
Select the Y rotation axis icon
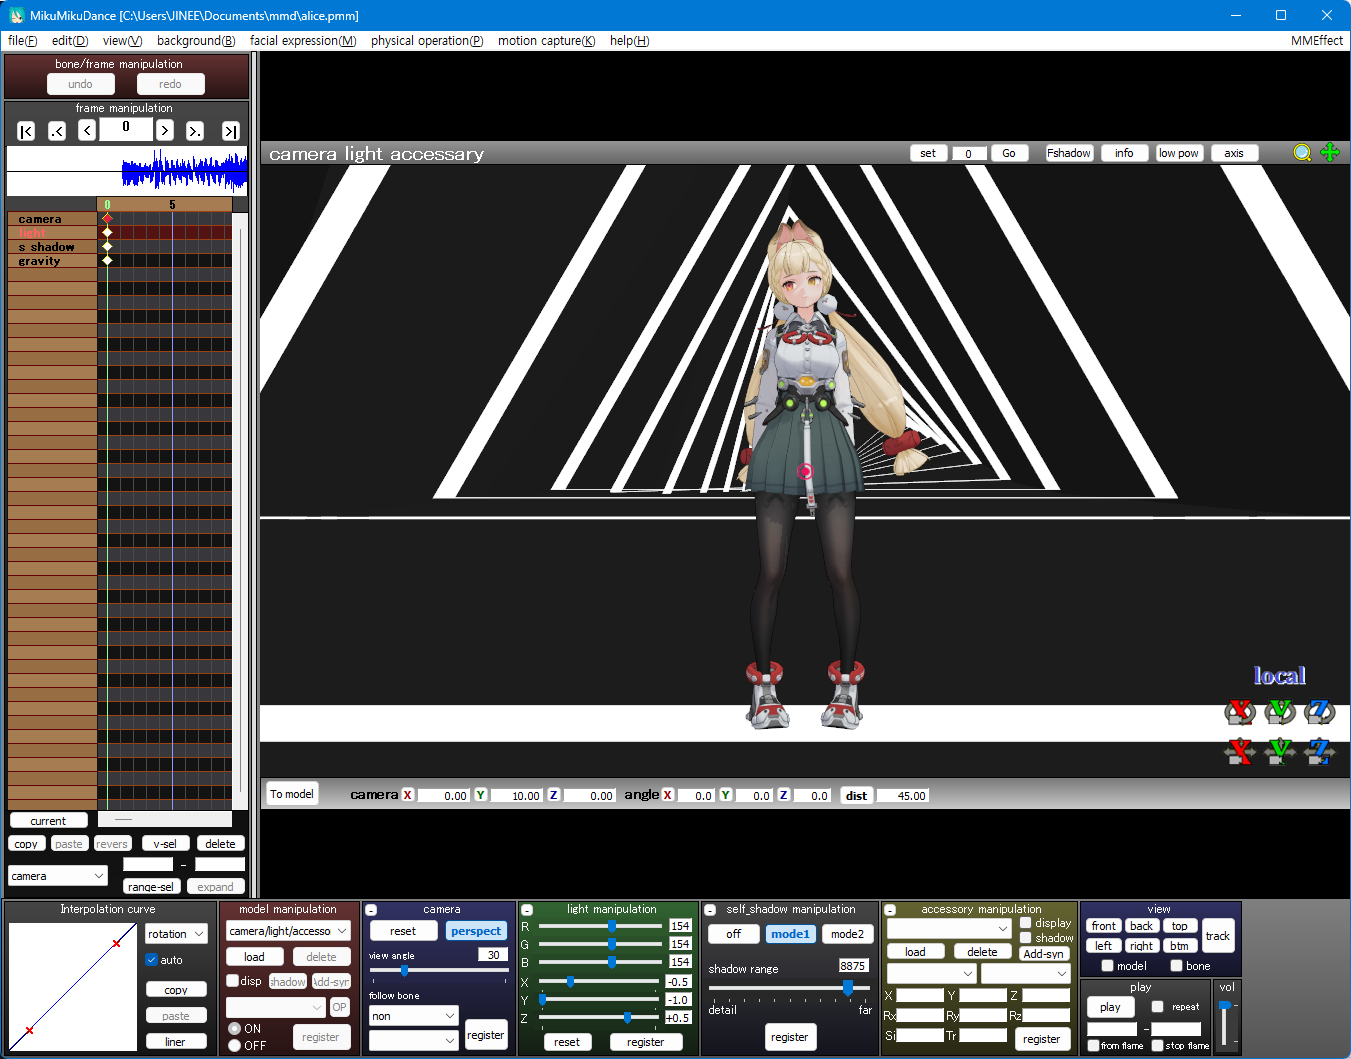click(1280, 711)
